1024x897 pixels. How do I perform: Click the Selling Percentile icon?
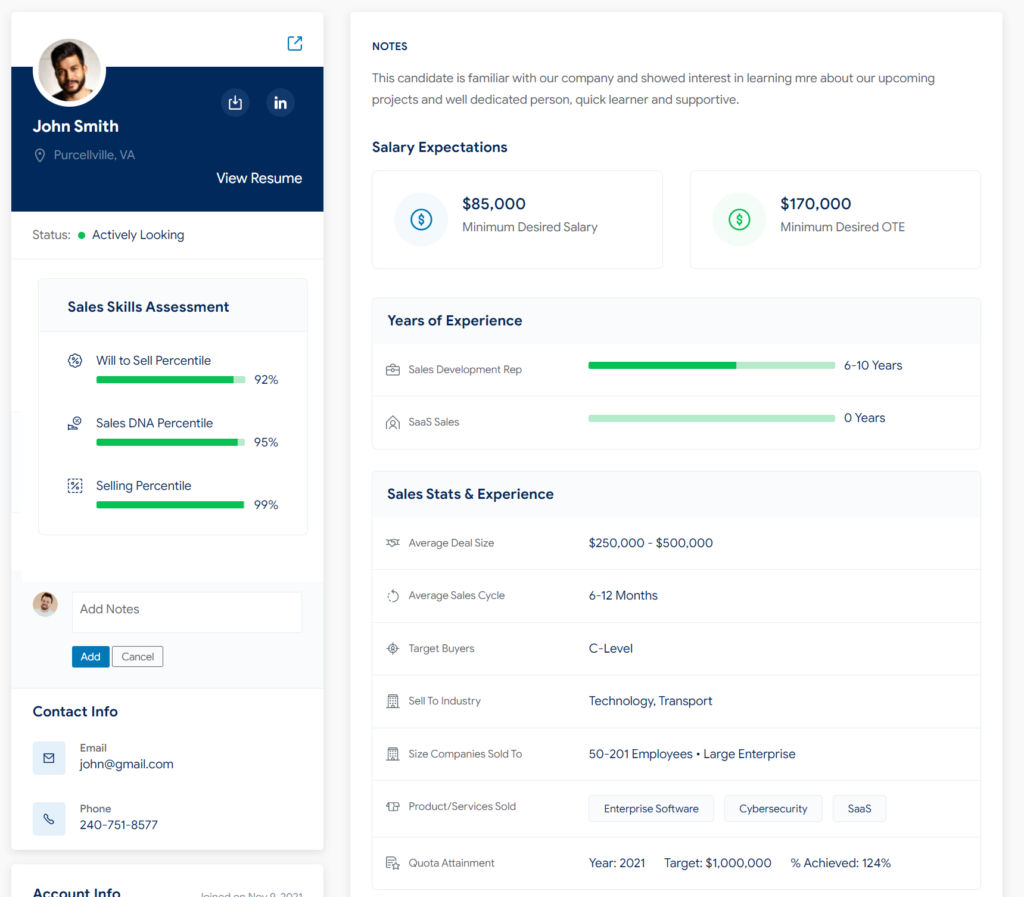pyautogui.click(x=75, y=486)
